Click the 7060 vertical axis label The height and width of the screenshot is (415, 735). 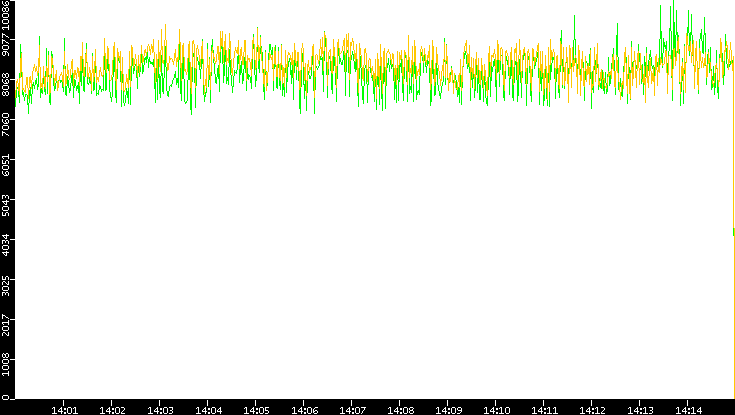click(5, 125)
